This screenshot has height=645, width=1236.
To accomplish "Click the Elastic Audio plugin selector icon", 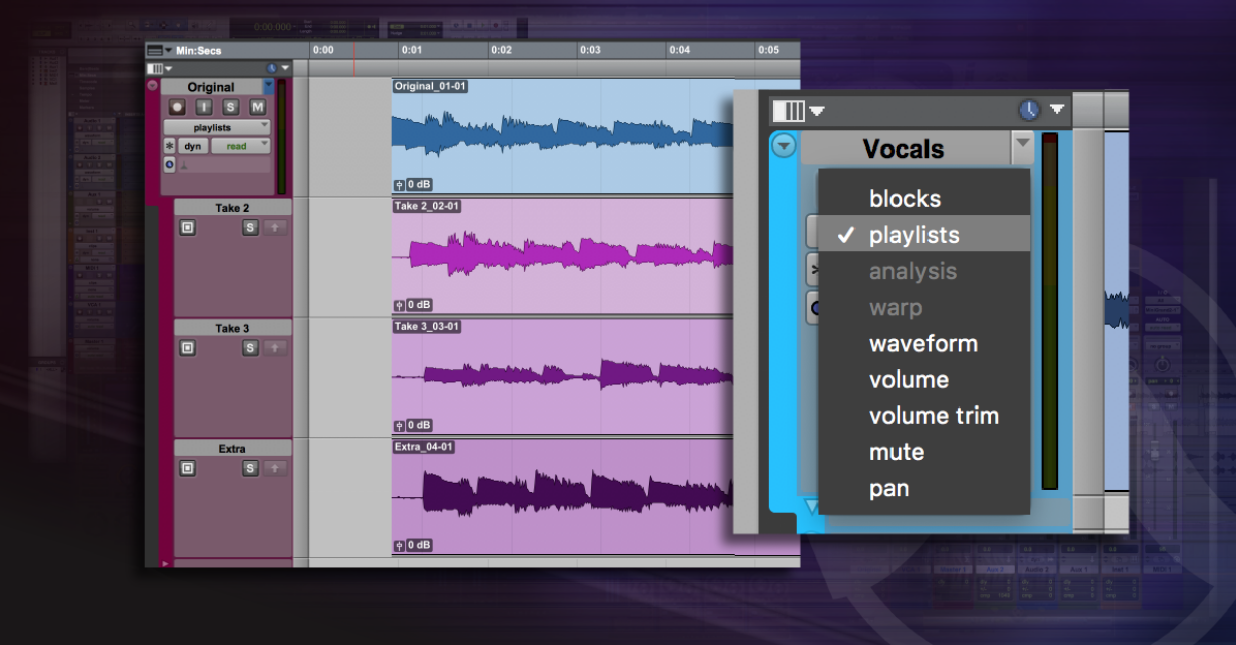I will pyautogui.click(x=183, y=165).
